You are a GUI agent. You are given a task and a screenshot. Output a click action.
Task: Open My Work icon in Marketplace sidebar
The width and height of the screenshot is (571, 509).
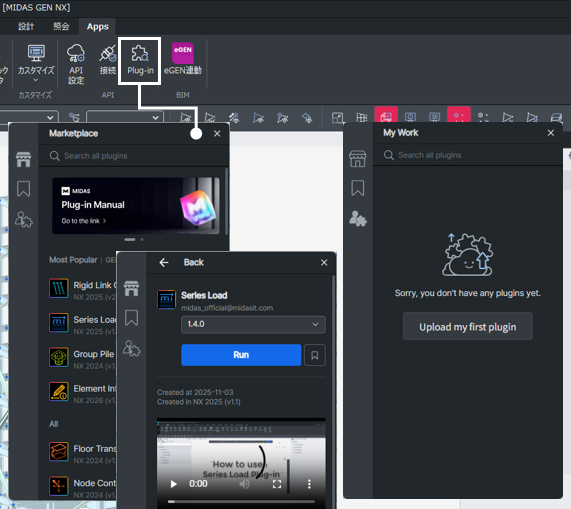pos(24,219)
